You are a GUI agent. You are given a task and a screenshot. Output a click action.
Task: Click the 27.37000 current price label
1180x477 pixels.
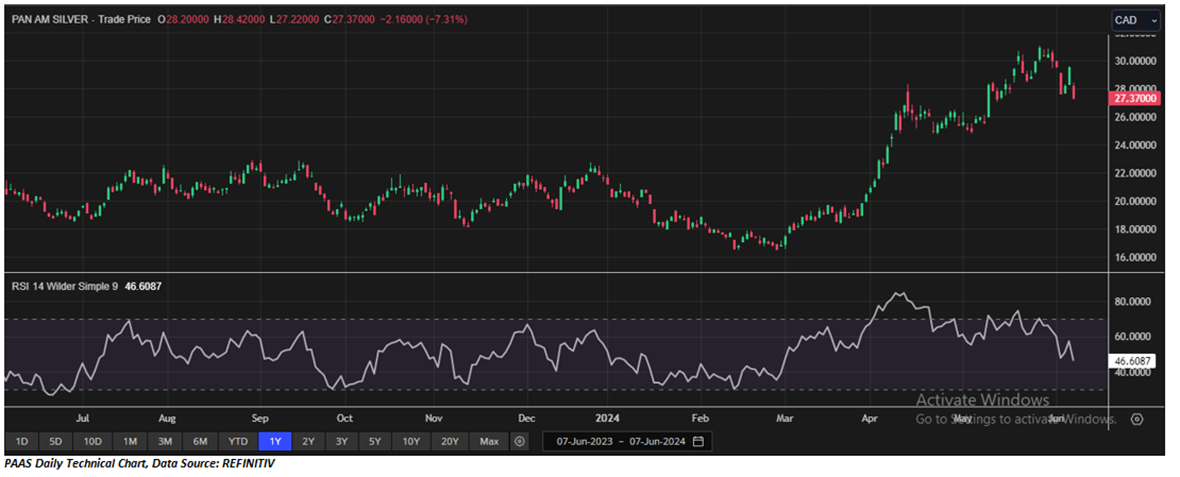1135,100
